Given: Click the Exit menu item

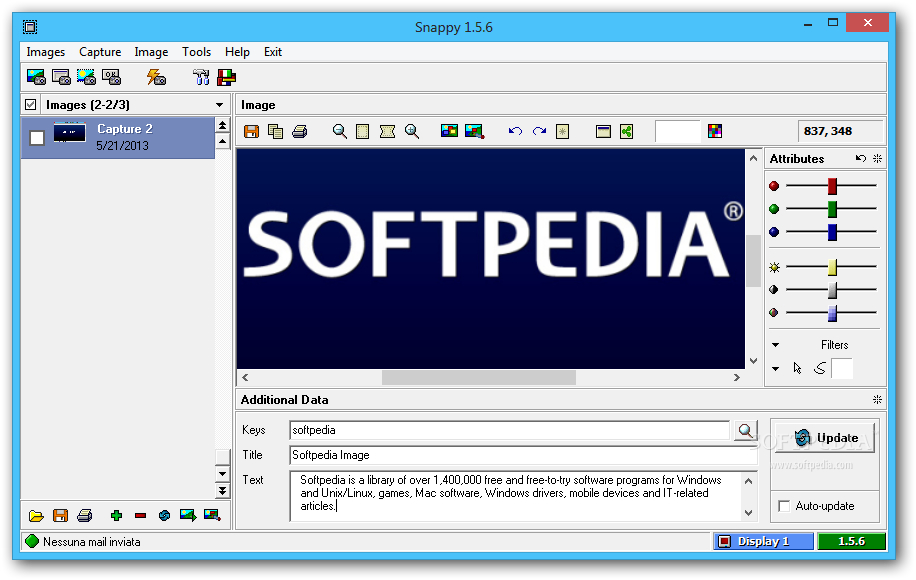Looking at the screenshot, I should click(x=273, y=52).
